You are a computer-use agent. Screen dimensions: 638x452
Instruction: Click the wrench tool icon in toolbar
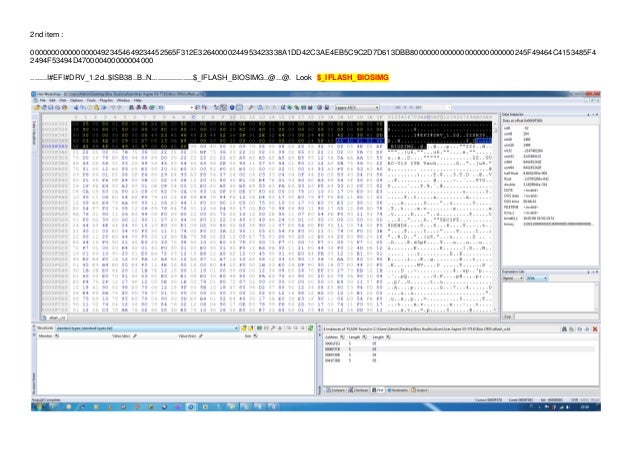point(251,107)
